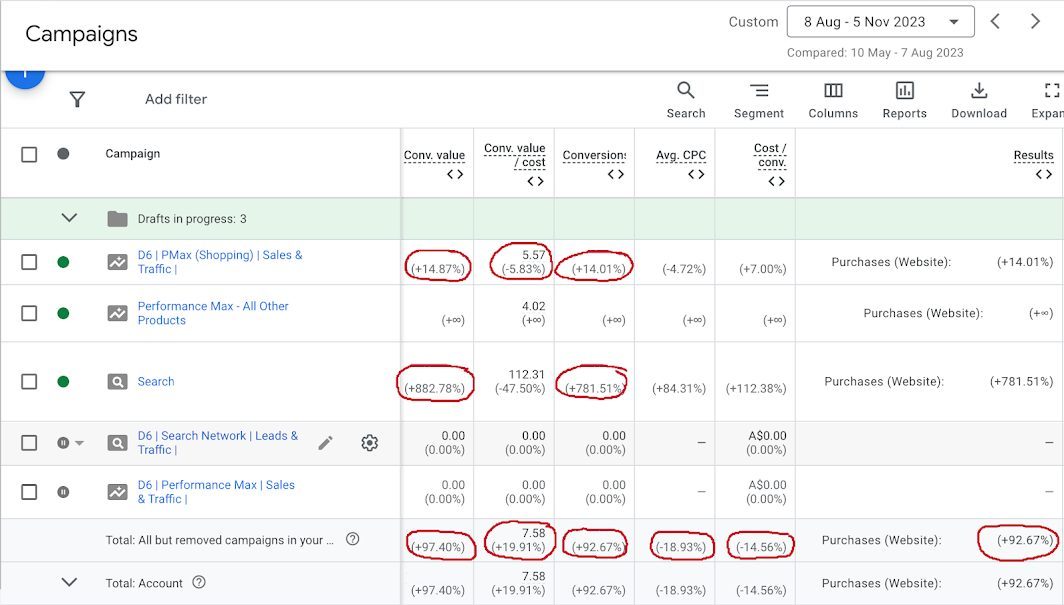Expand the Total: Account row chevron

[69, 582]
